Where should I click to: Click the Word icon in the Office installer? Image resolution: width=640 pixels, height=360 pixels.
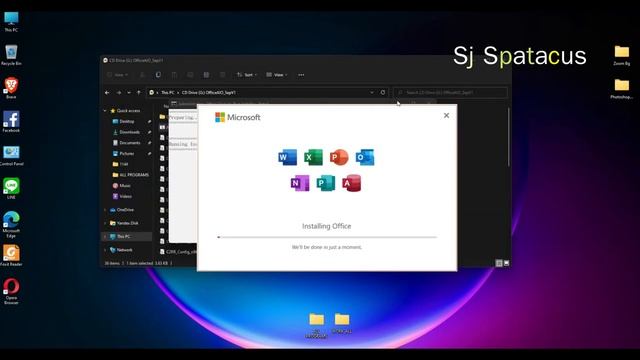pos(287,157)
